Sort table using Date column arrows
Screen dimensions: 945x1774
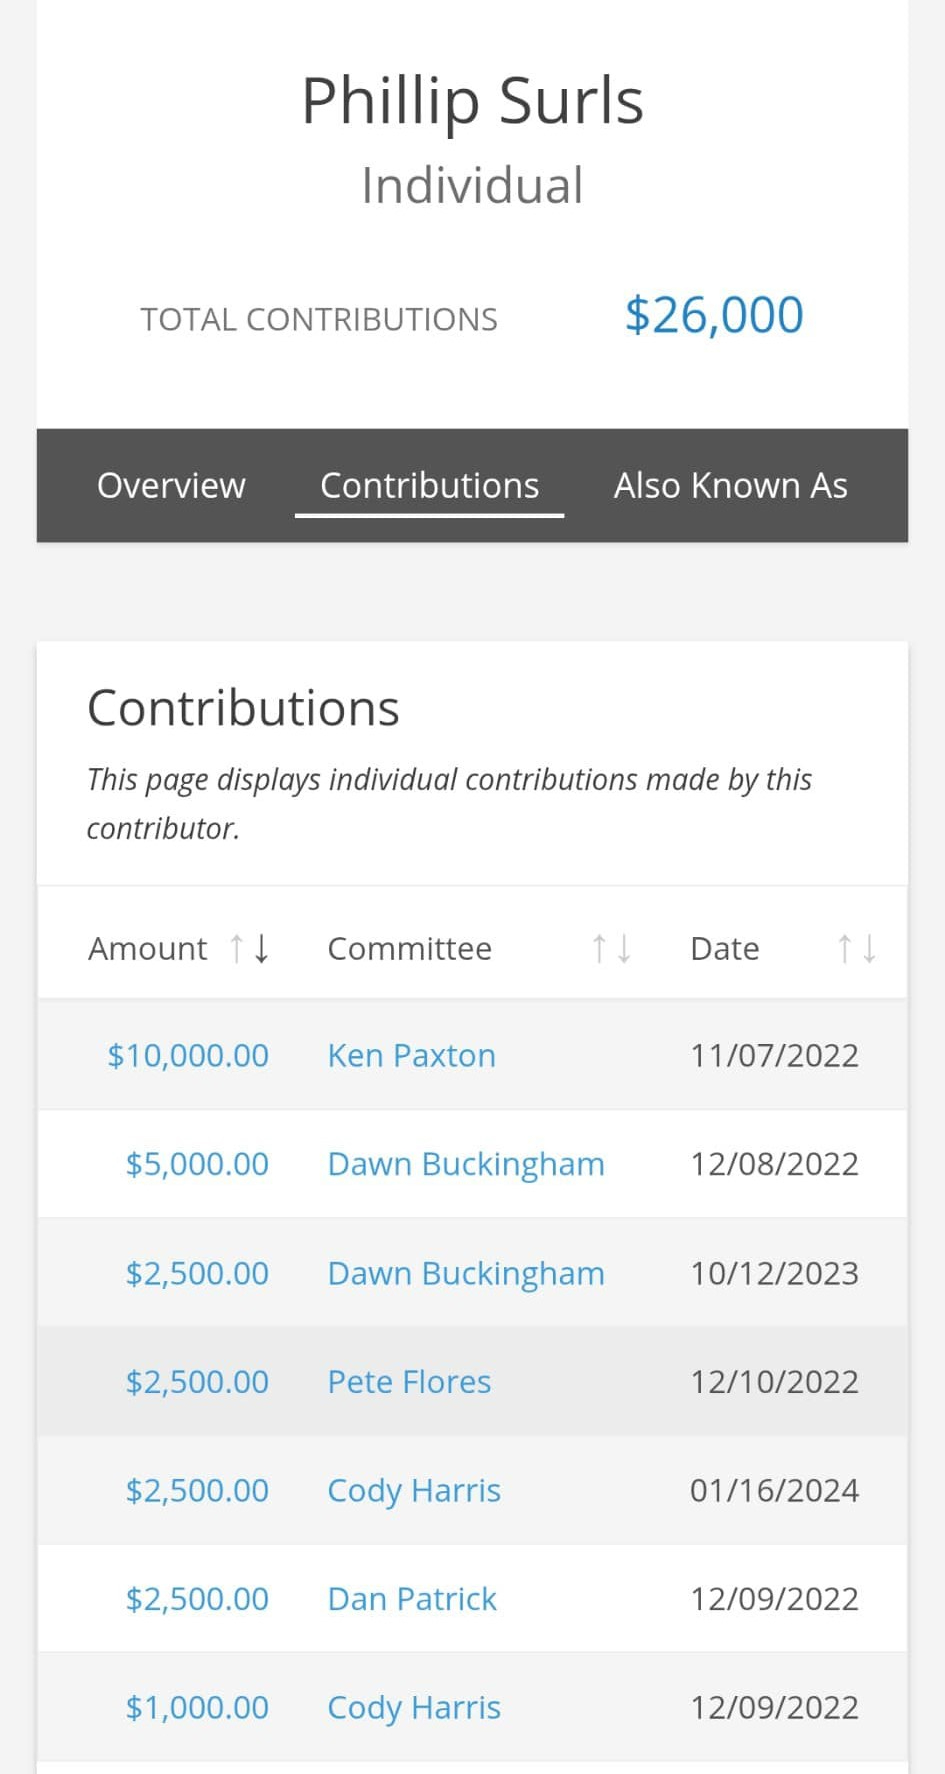point(856,948)
